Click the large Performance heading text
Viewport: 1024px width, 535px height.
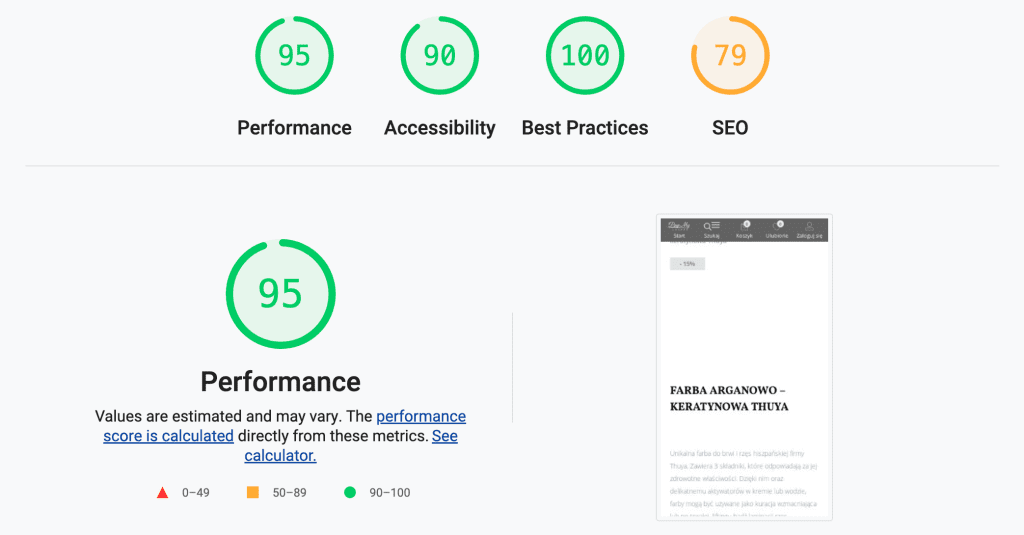click(281, 381)
